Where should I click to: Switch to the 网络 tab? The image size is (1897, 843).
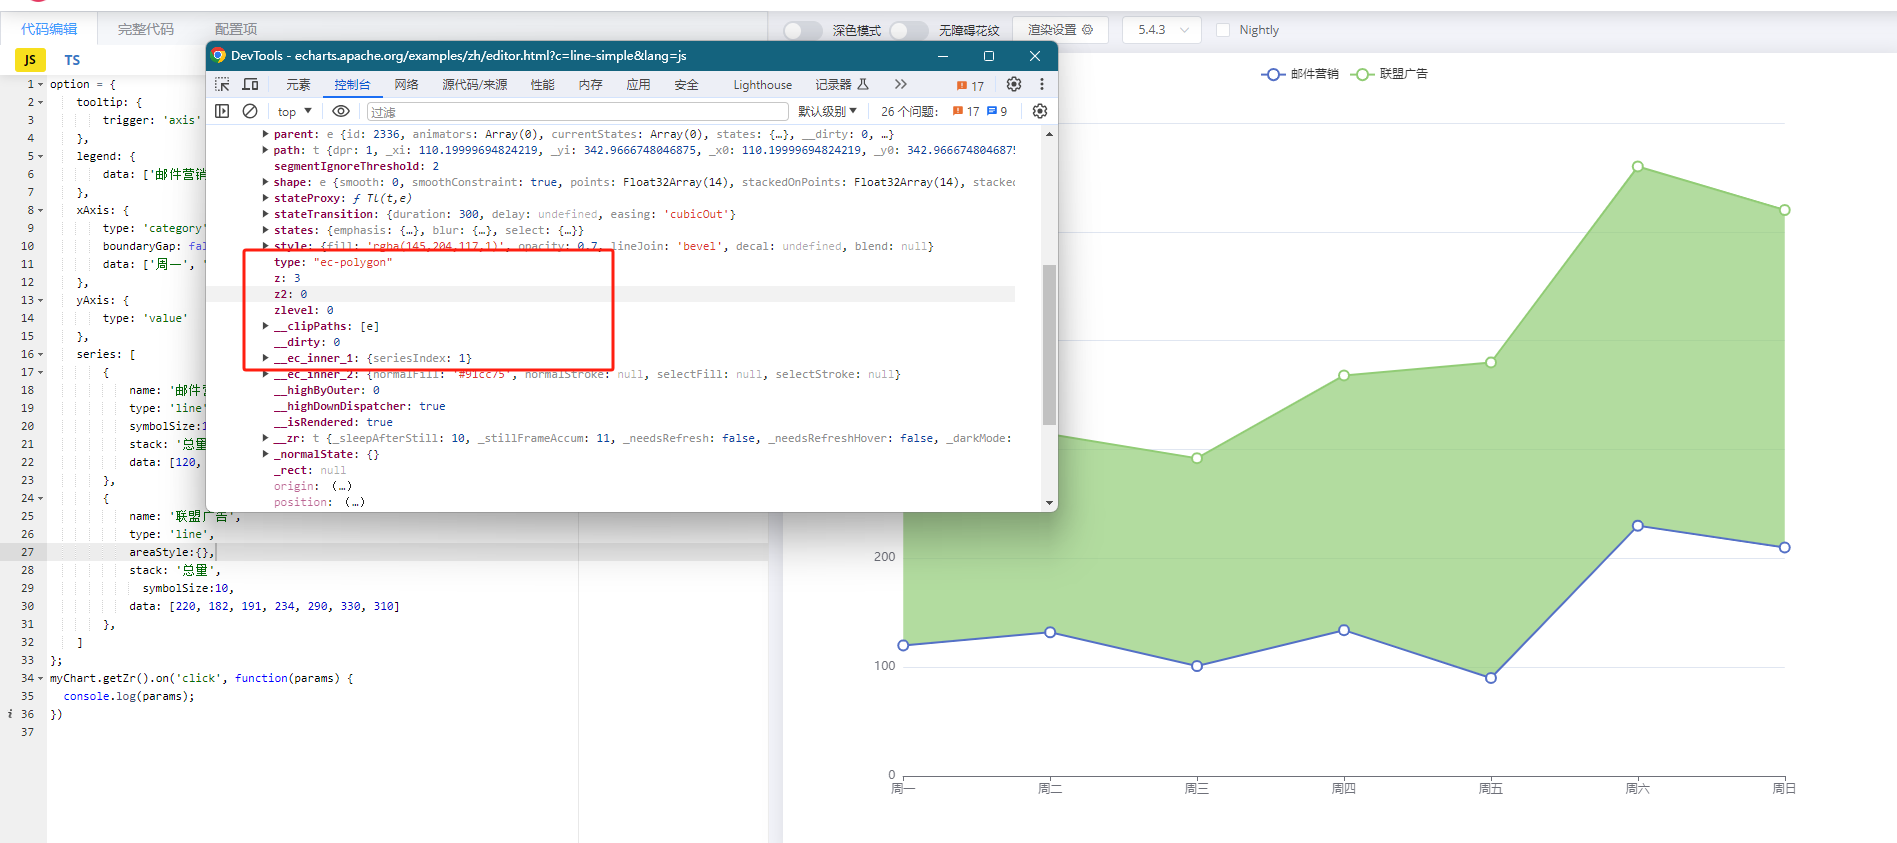pos(406,85)
